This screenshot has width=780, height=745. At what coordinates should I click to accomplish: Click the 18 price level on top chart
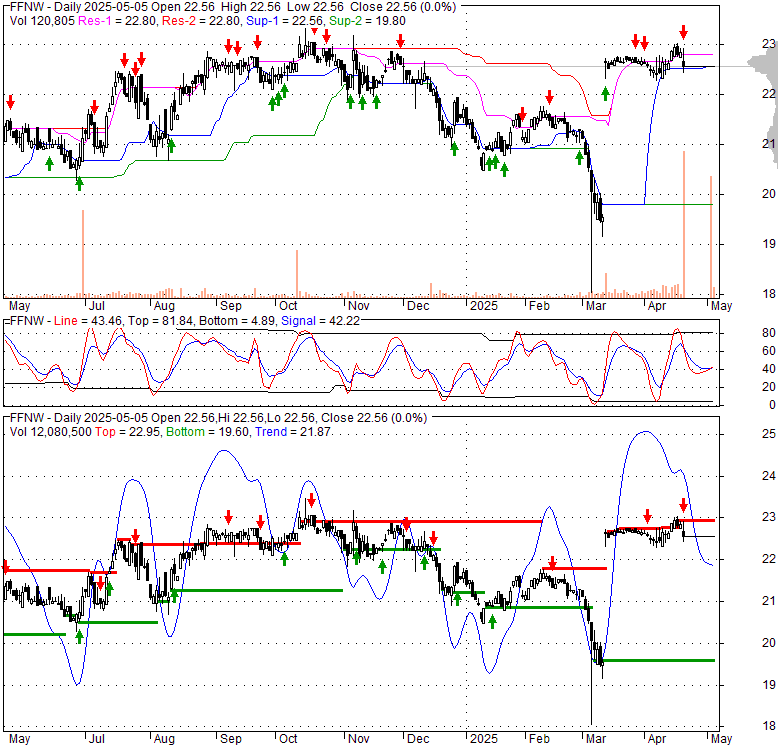click(769, 294)
